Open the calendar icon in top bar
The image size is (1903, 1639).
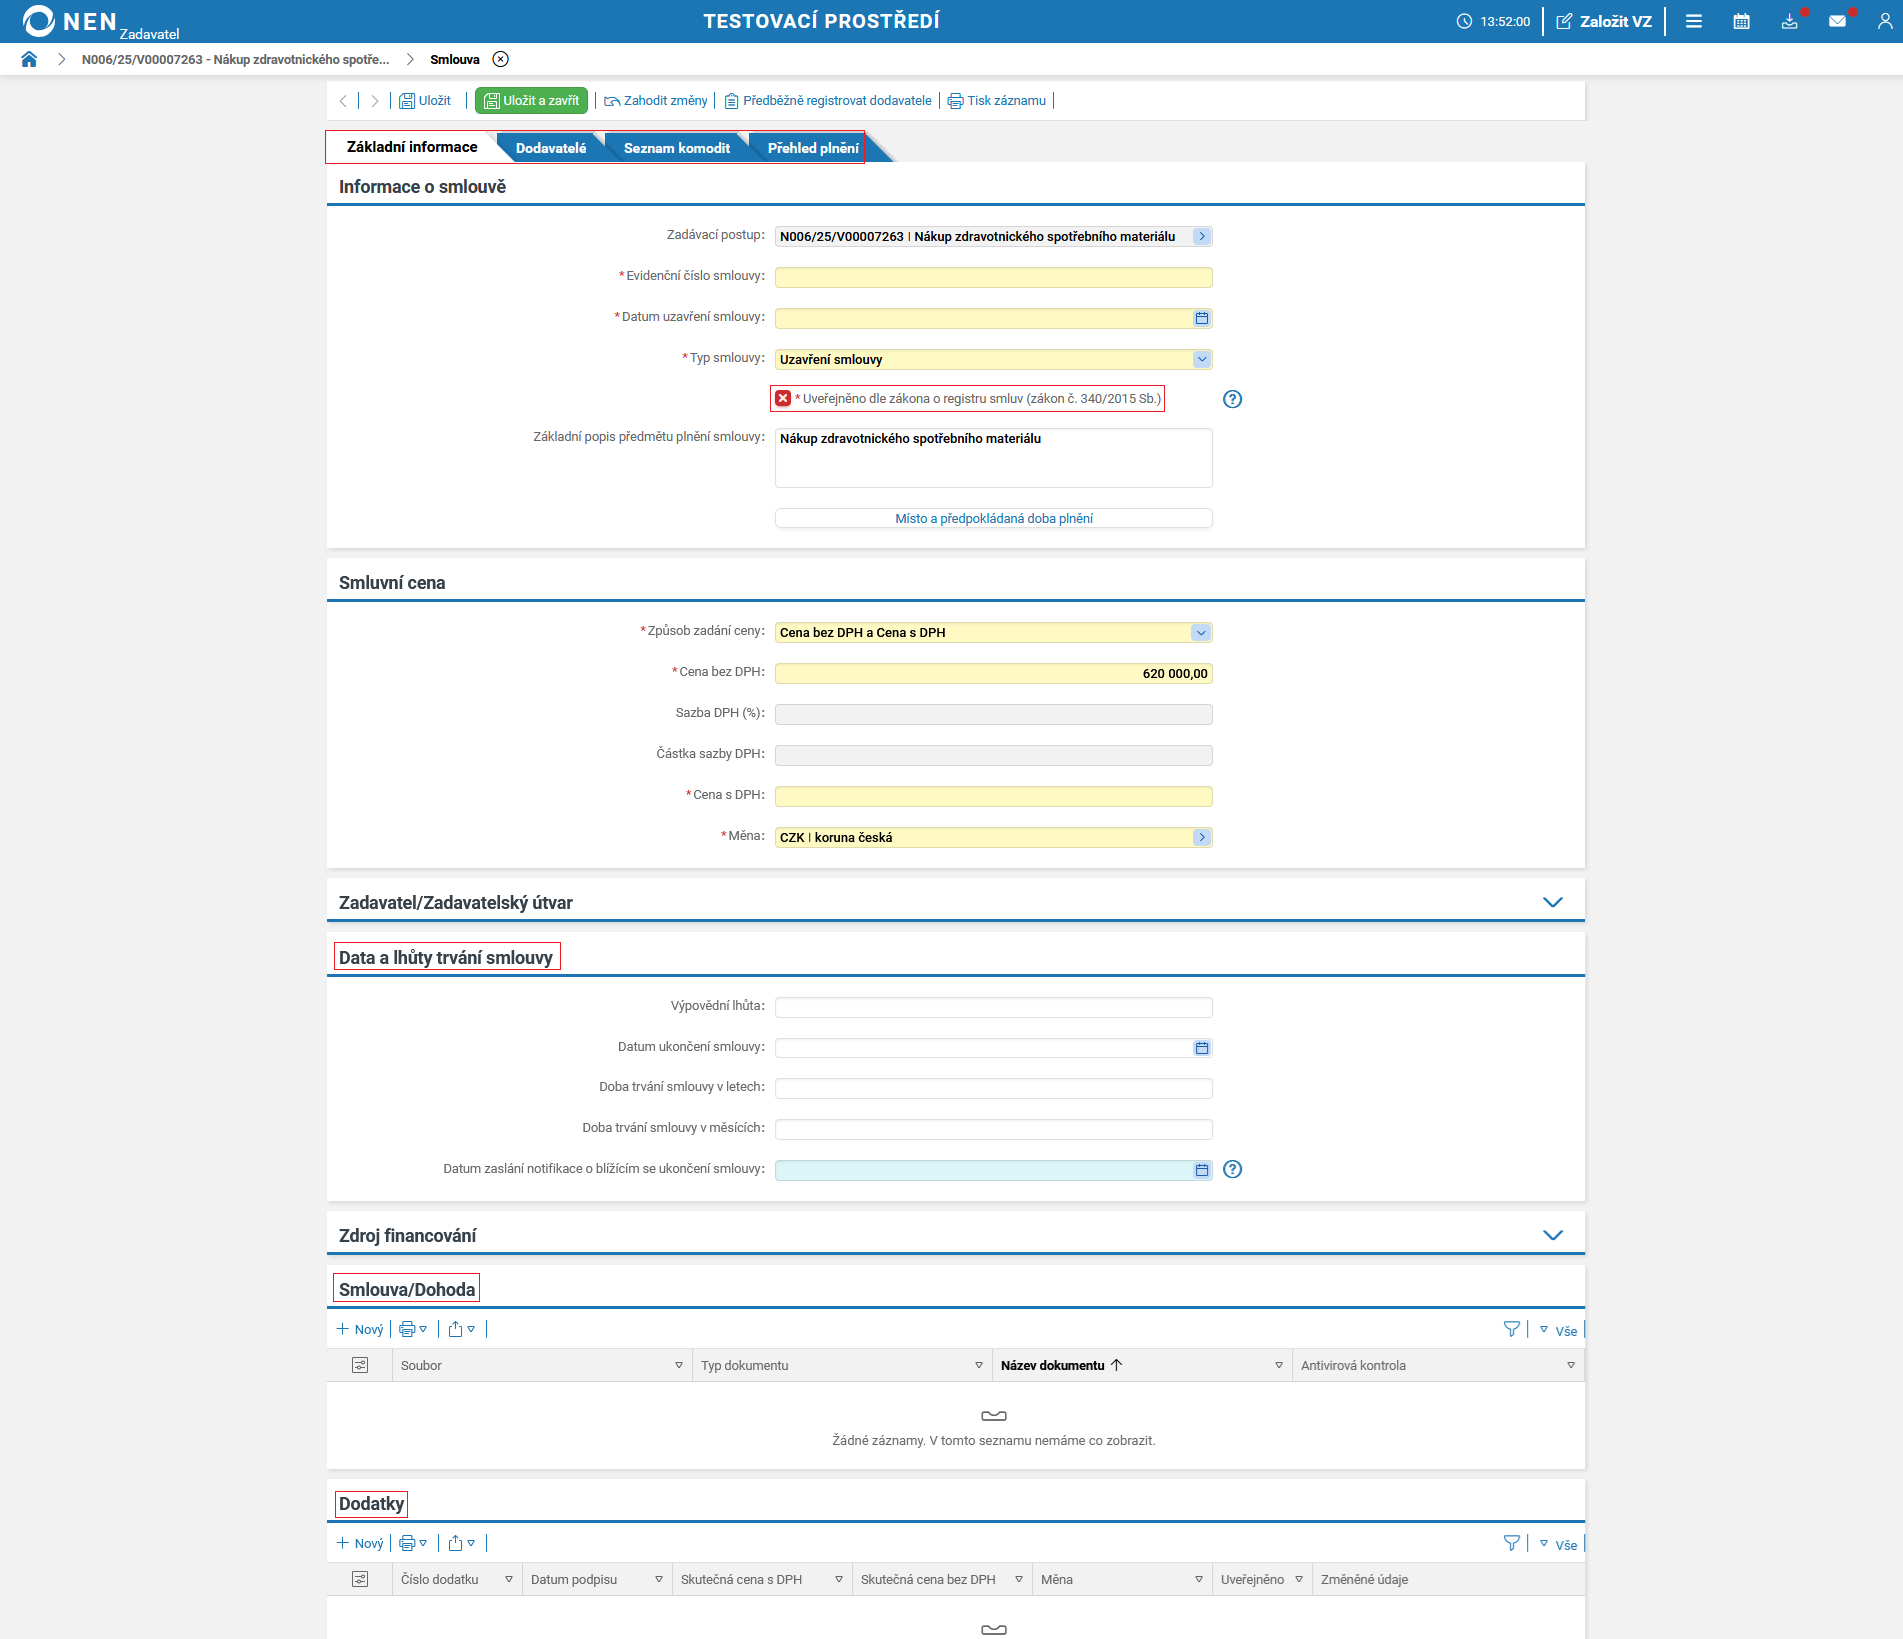[1741, 21]
